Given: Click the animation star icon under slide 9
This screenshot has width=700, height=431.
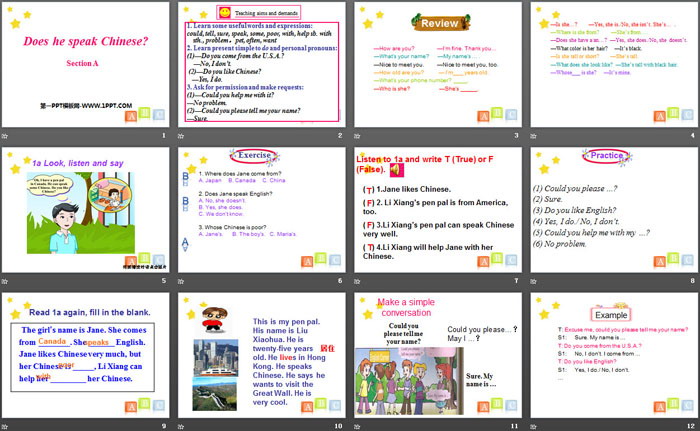Looking at the screenshot, I should coord(5,427).
